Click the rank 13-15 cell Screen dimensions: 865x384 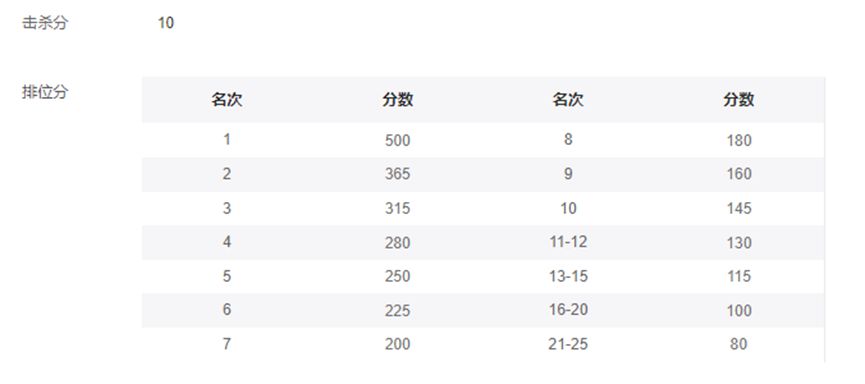tap(568, 276)
